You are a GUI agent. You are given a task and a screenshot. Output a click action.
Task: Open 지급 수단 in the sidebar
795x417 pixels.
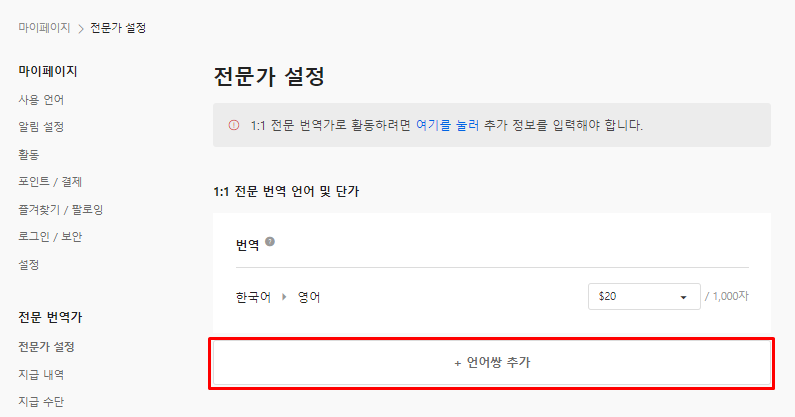pyautogui.click(x=41, y=402)
